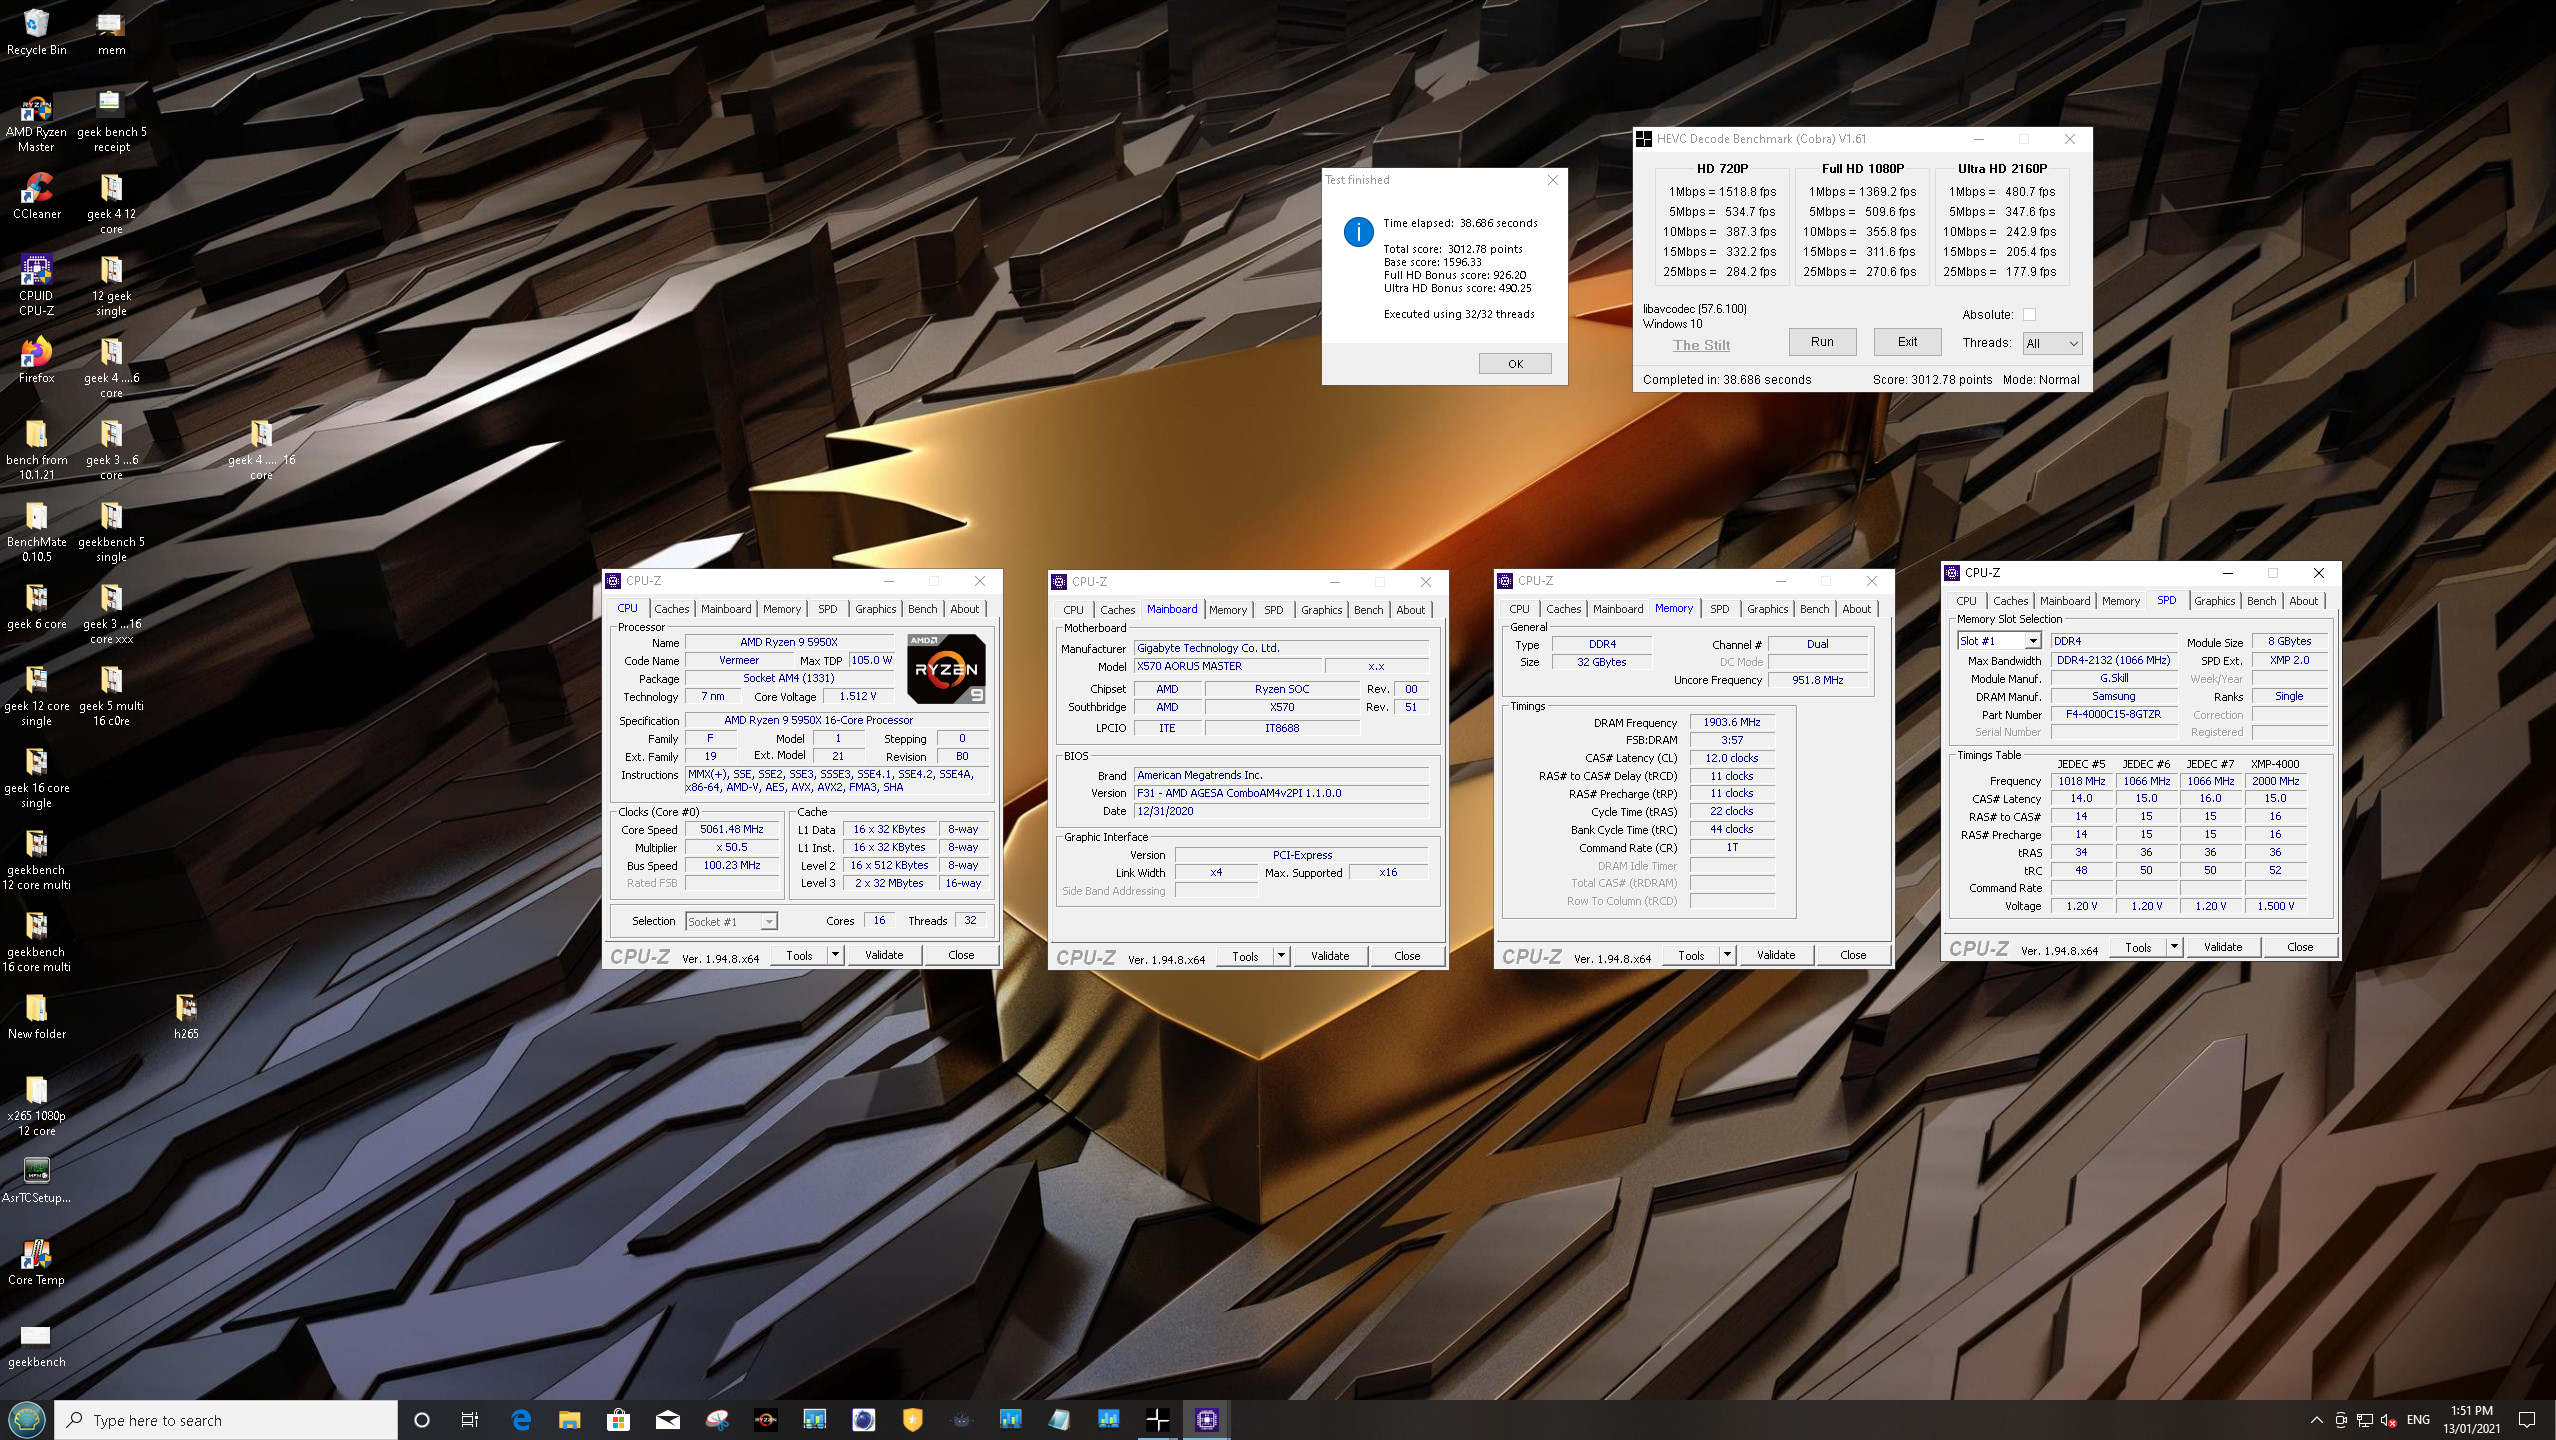Screen dimensions: 2556x1440
Task: Click Core Speed value 5061.48 MHz
Action: point(732,830)
